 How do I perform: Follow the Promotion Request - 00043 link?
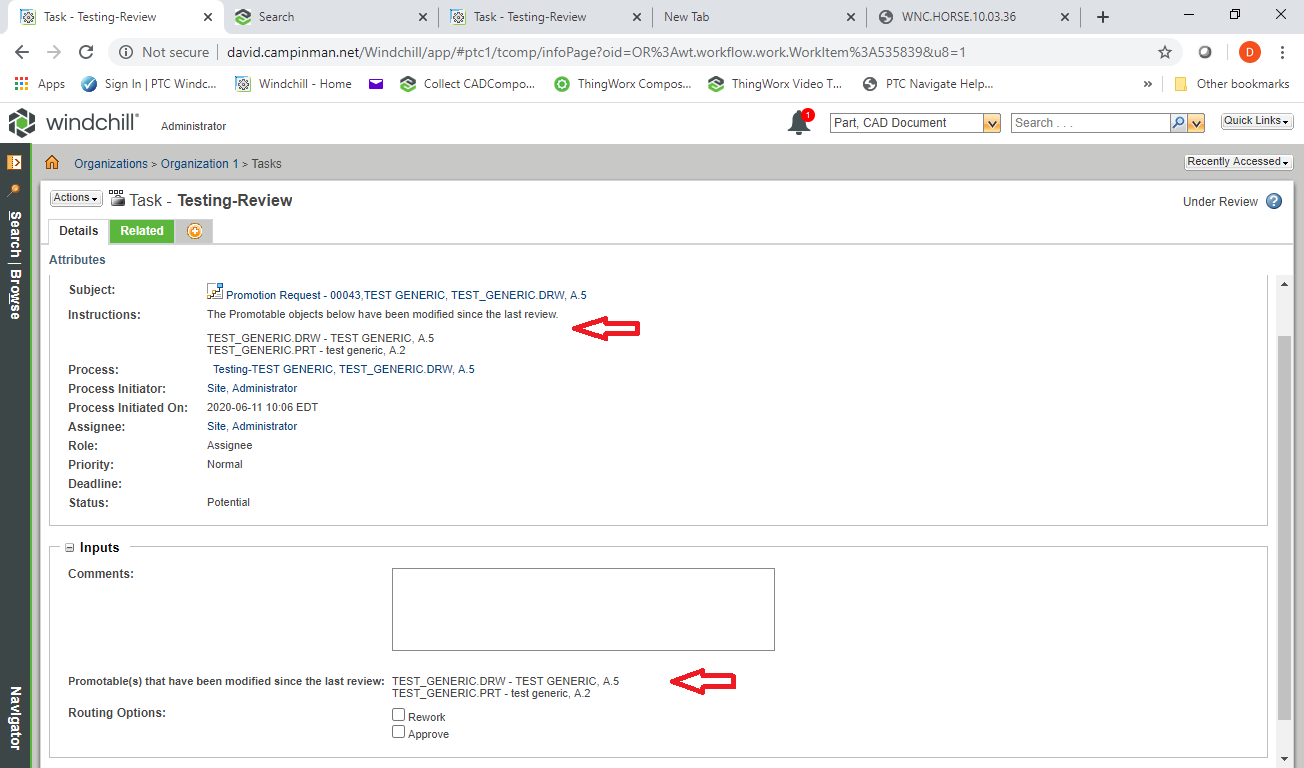pos(282,294)
